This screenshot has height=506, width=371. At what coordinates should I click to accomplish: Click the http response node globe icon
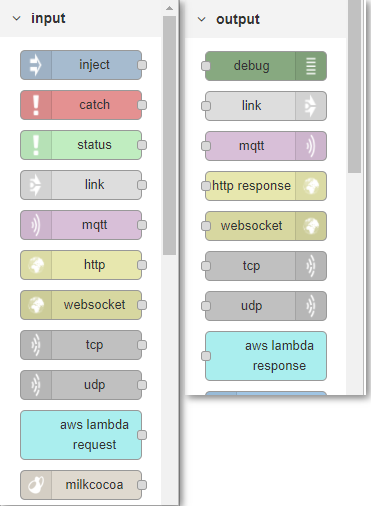point(311,186)
